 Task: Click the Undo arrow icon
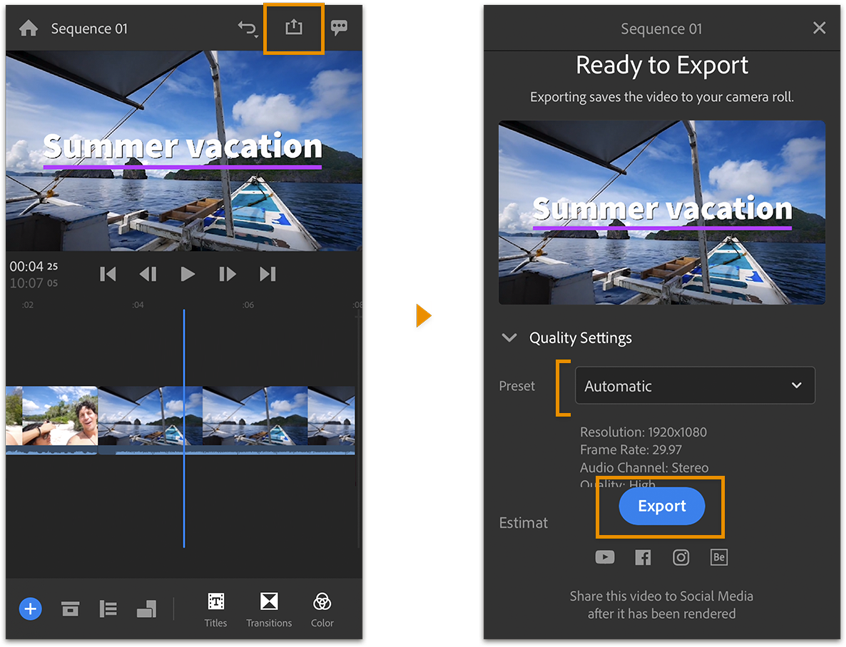tap(247, 28)
